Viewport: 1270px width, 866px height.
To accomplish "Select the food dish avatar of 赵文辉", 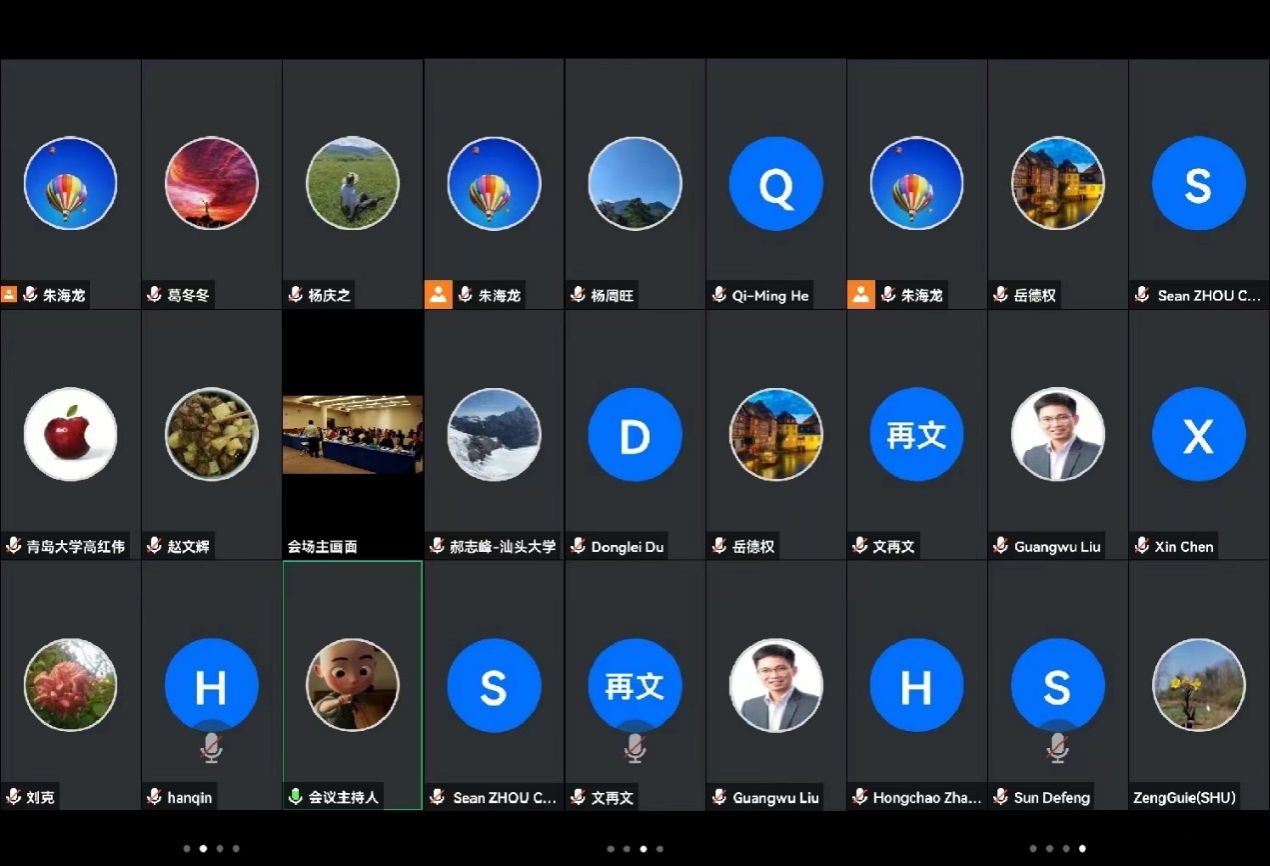I will click(x=211, y=435).
